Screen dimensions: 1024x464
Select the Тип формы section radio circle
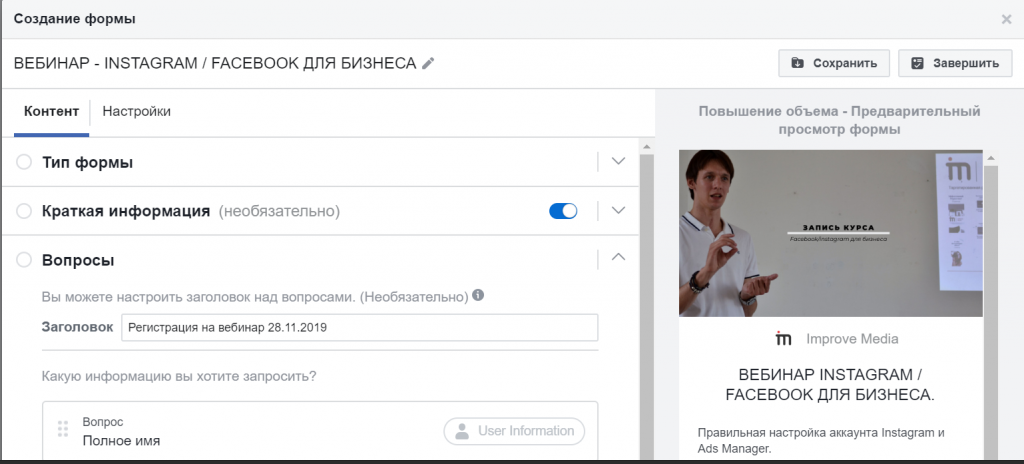click(25, 162)
